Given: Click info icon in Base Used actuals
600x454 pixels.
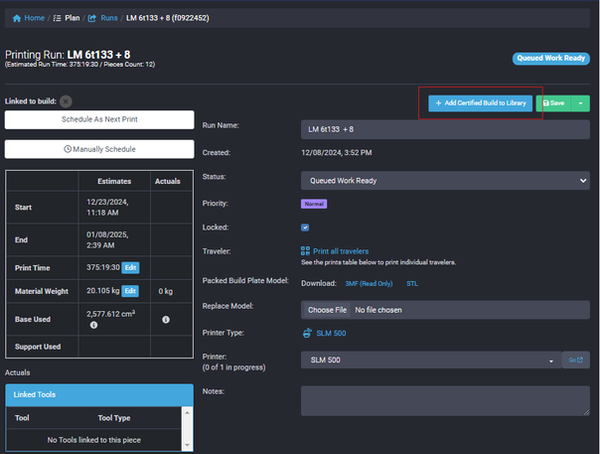Looking at the screenshot, I should pos(166,320).
